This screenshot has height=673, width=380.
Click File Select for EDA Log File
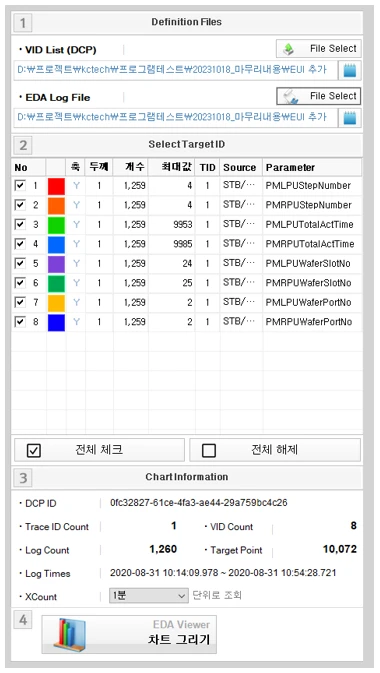318,96
